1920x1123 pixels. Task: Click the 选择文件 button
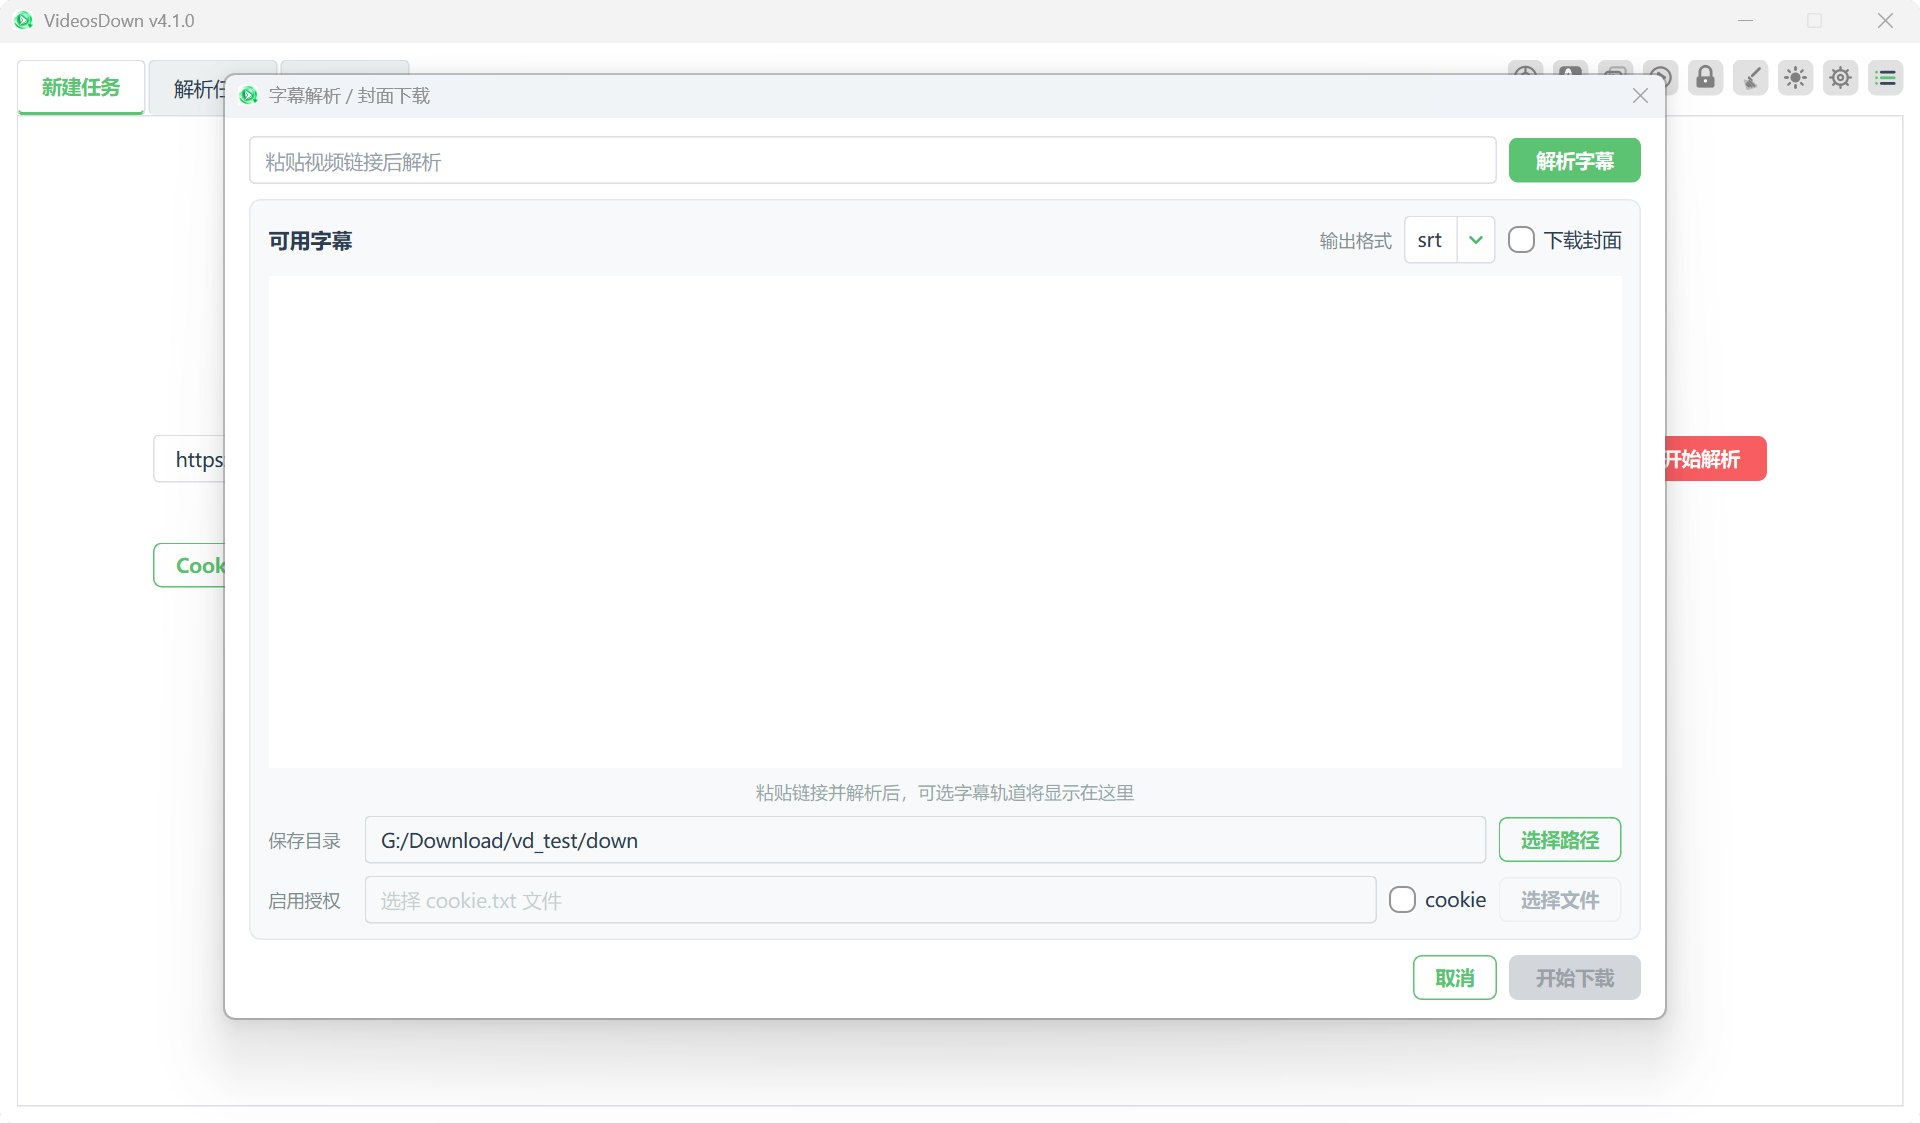[x=1559, y=900]
